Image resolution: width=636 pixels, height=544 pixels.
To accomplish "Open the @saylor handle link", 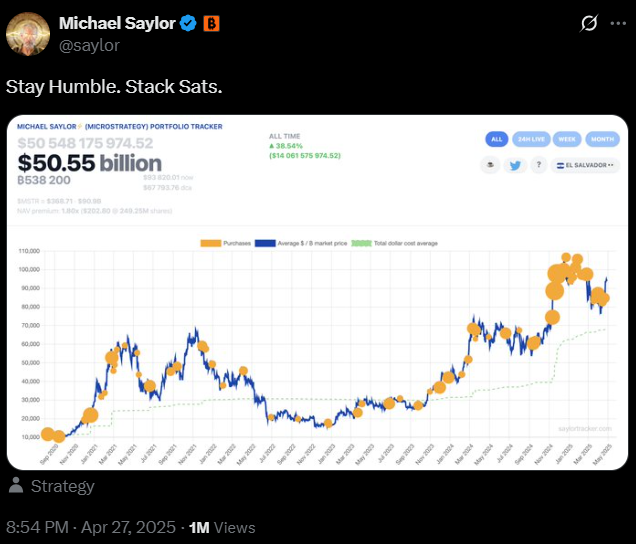I will point(89,45).
